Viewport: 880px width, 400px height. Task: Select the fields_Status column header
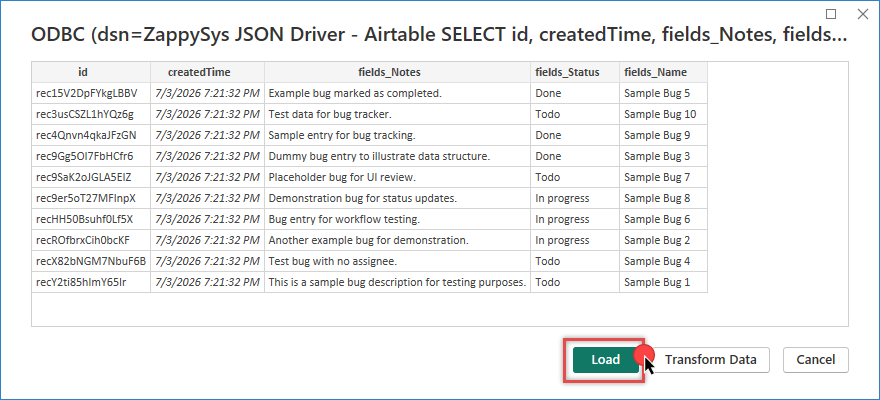575,72
